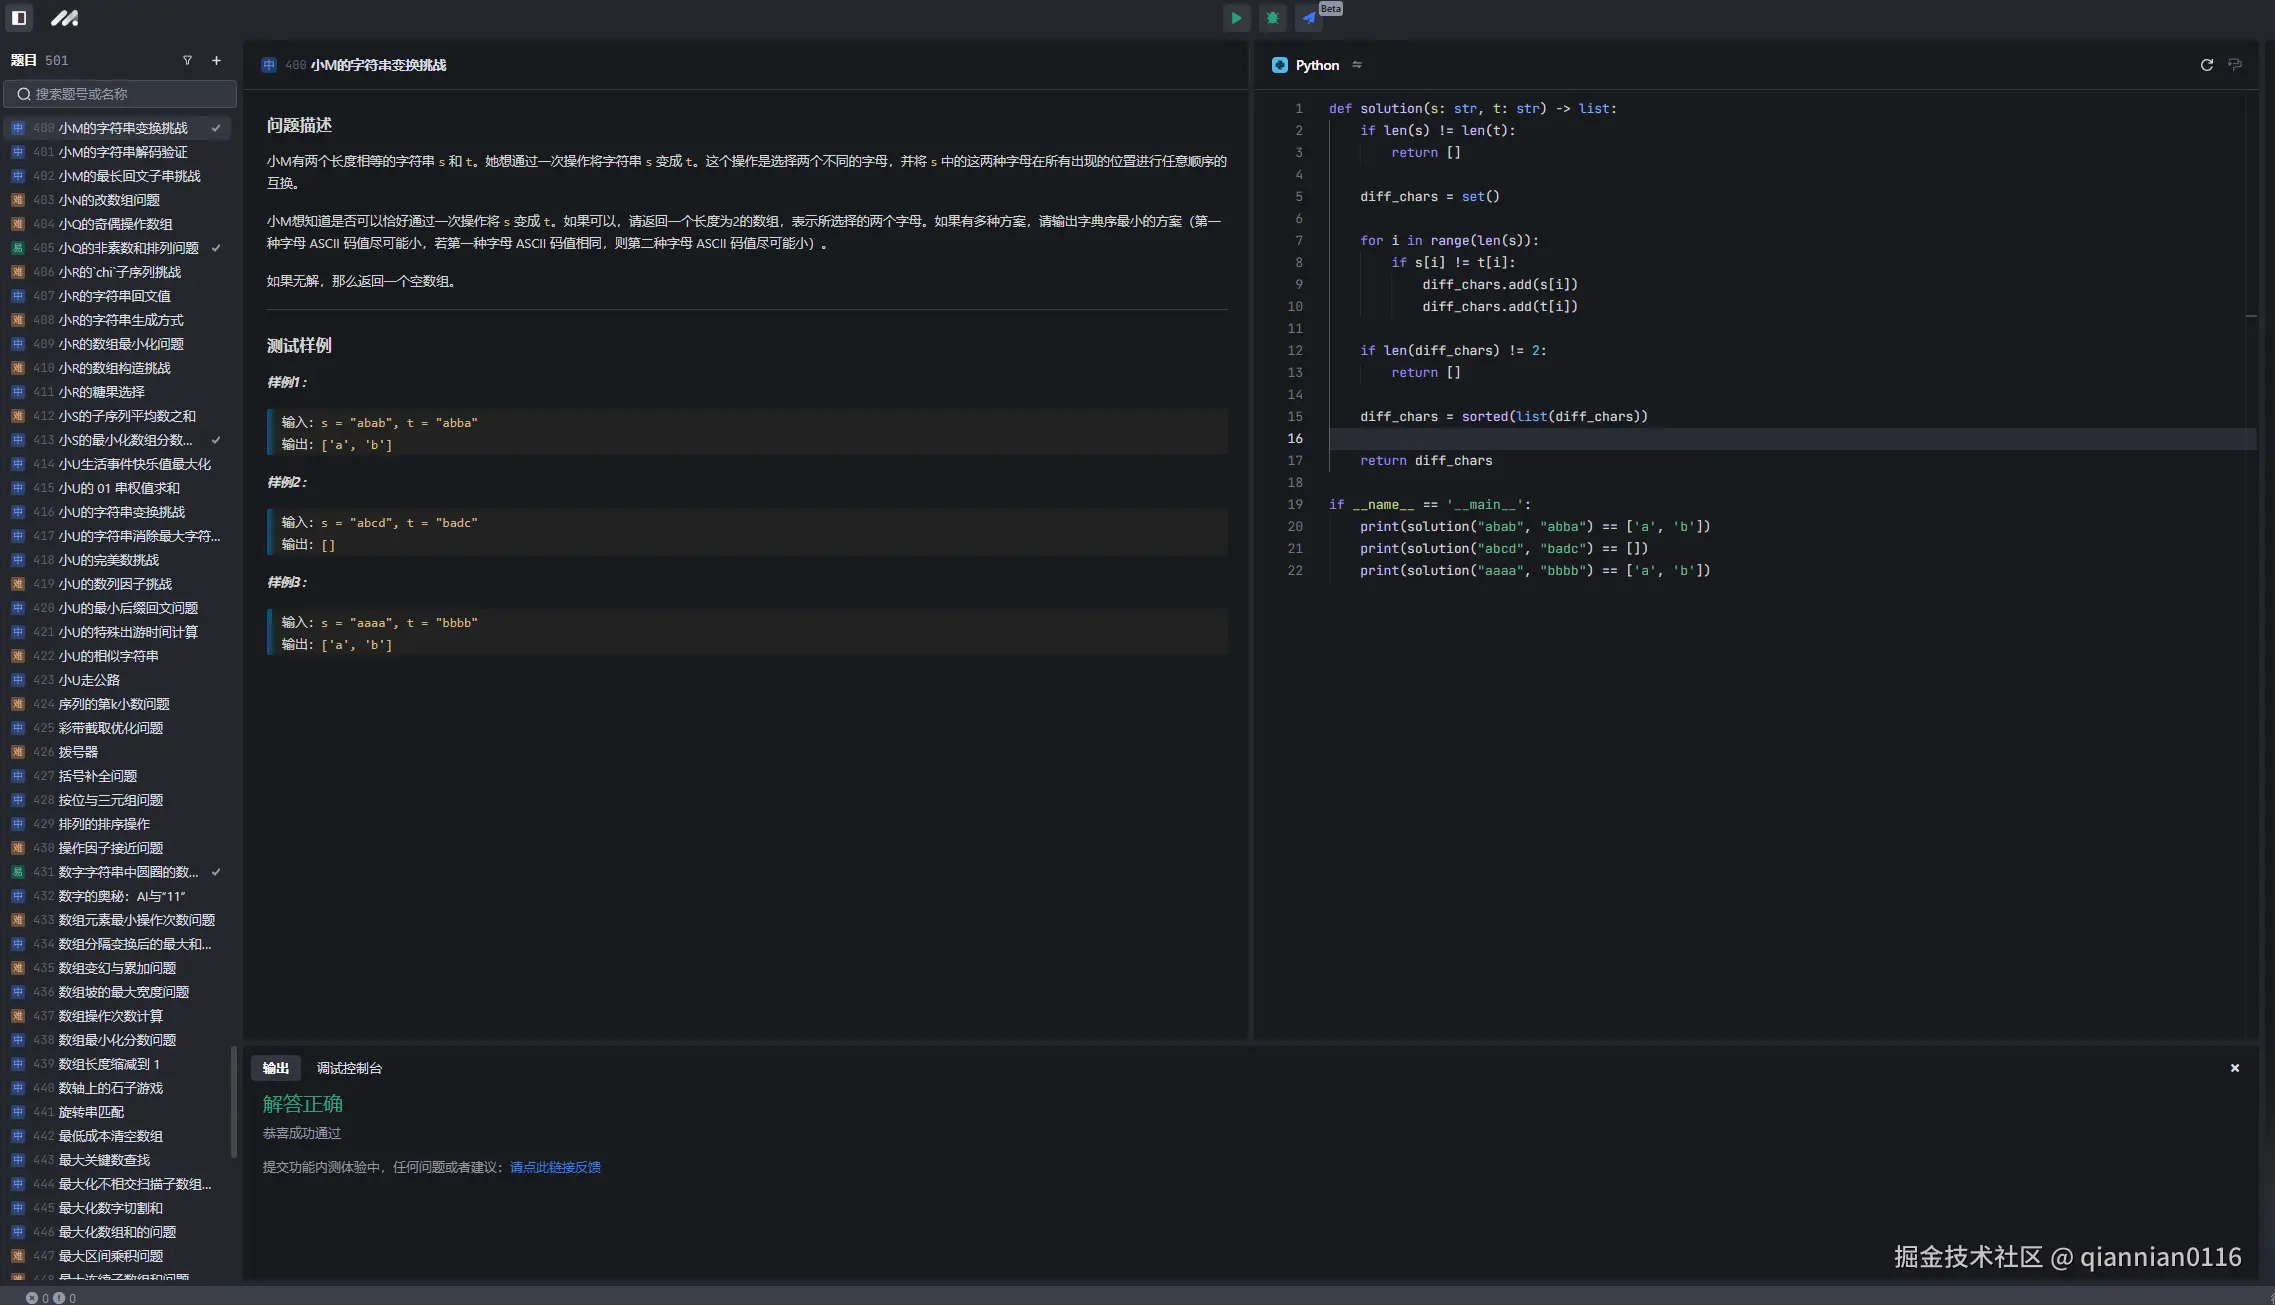Viewport: 2275px width, 1305px height.
Task: Open problem 401 小M的字符串解码验证
Action: click(122, 152)
